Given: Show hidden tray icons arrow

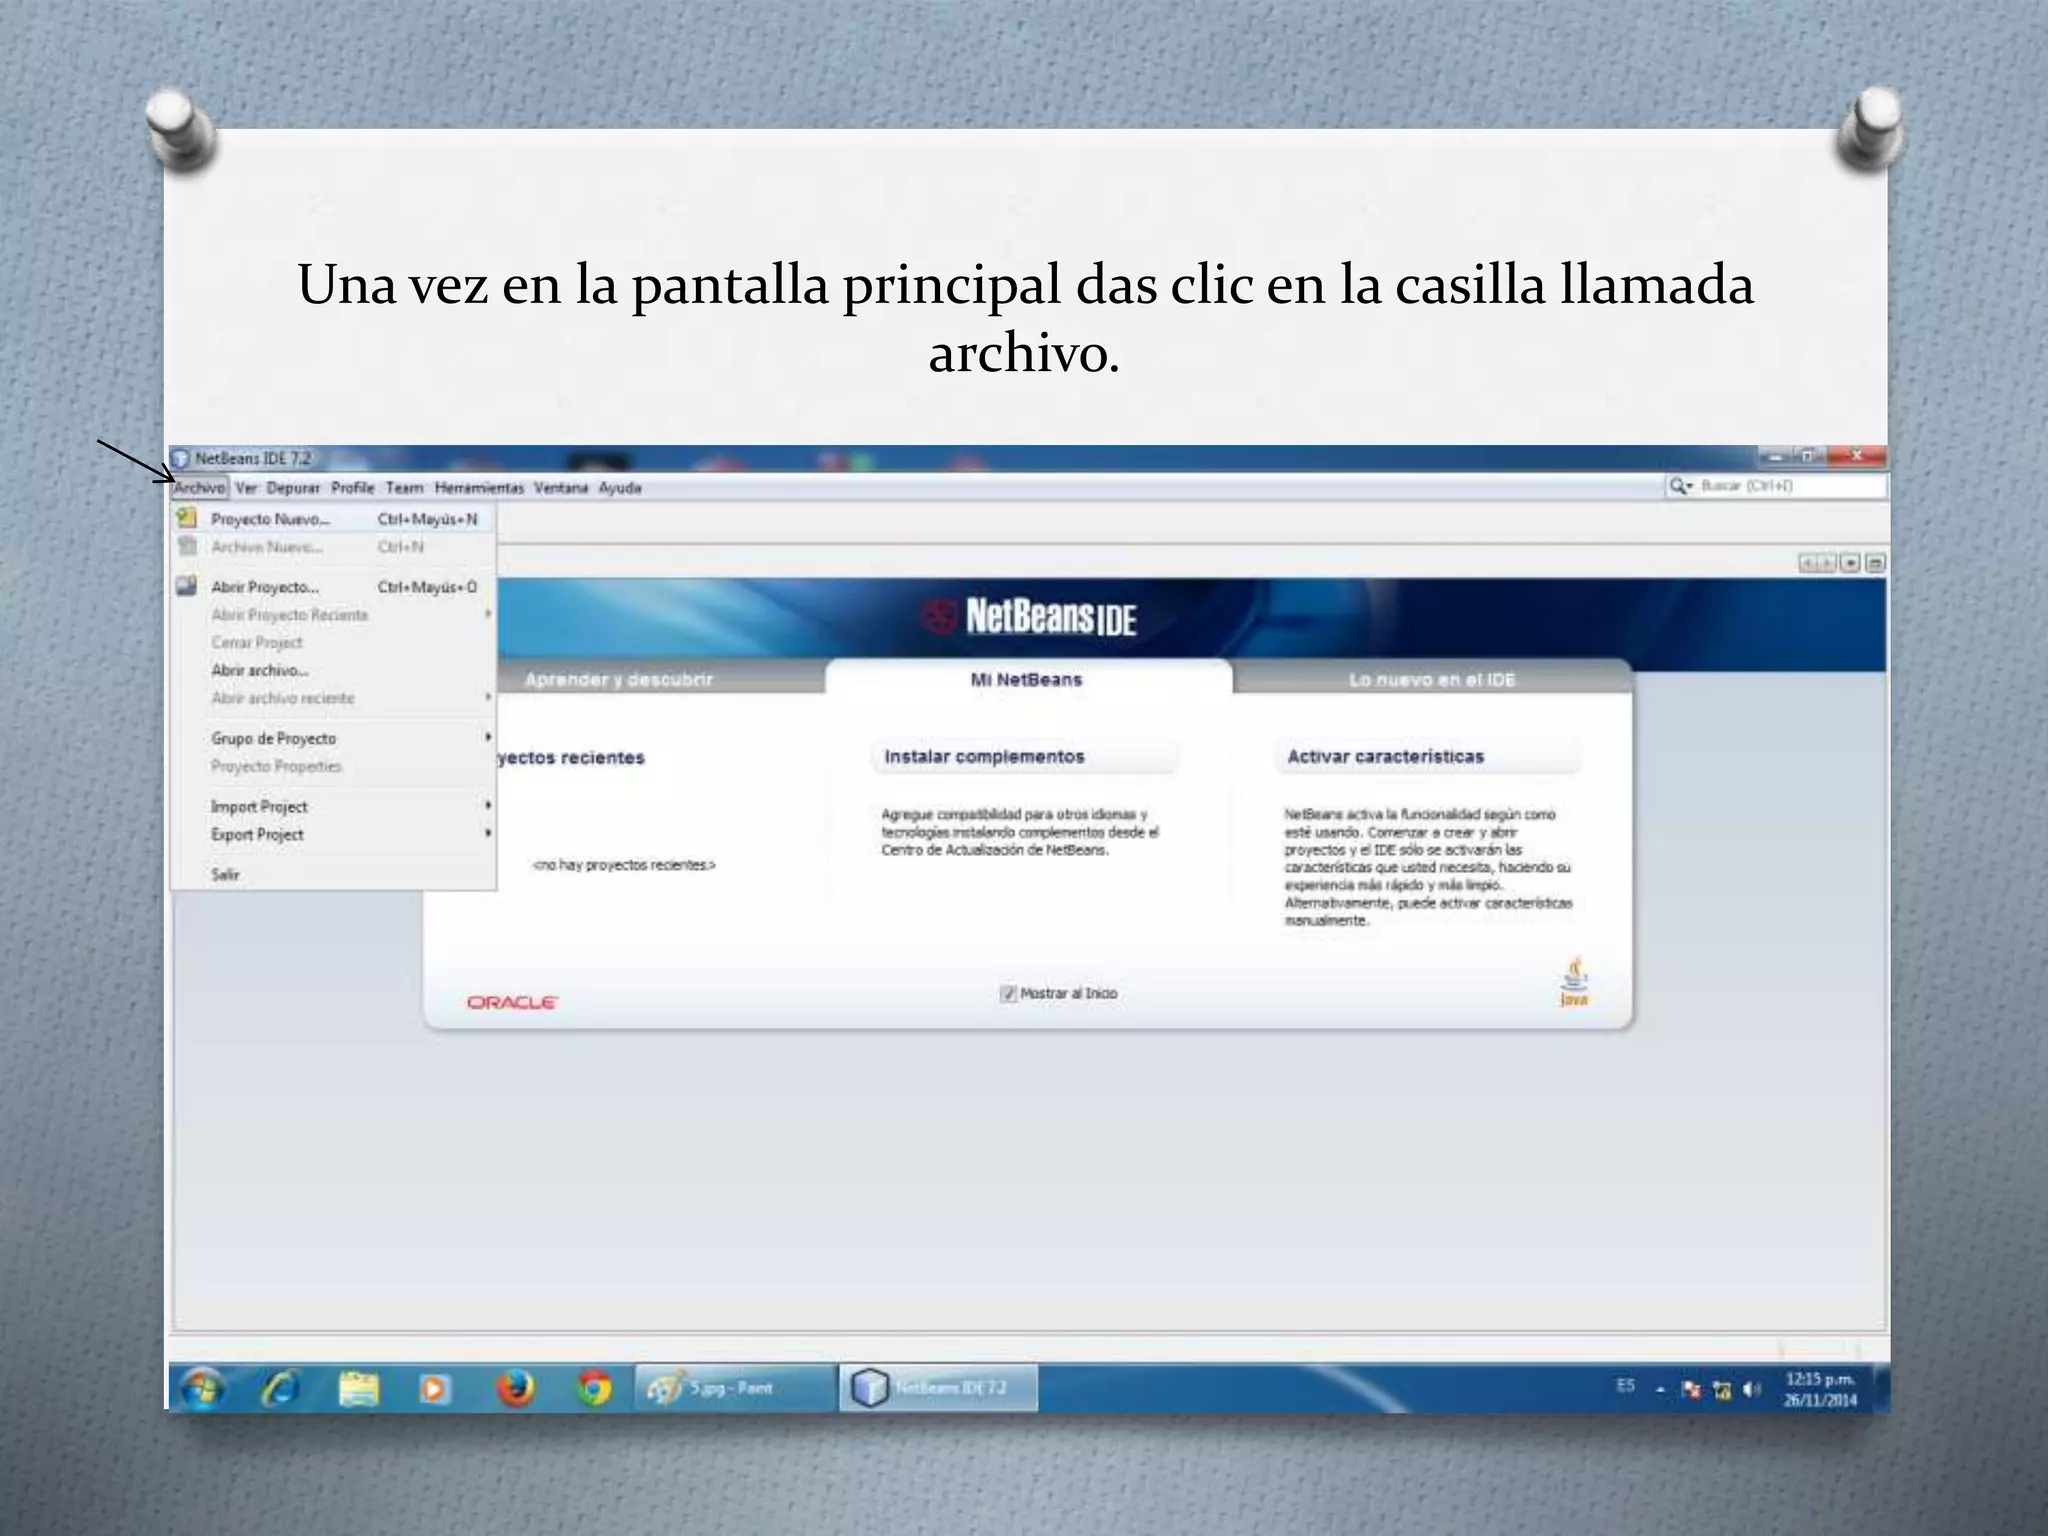Looking at the screenshot, I should click(1661, 1390).
